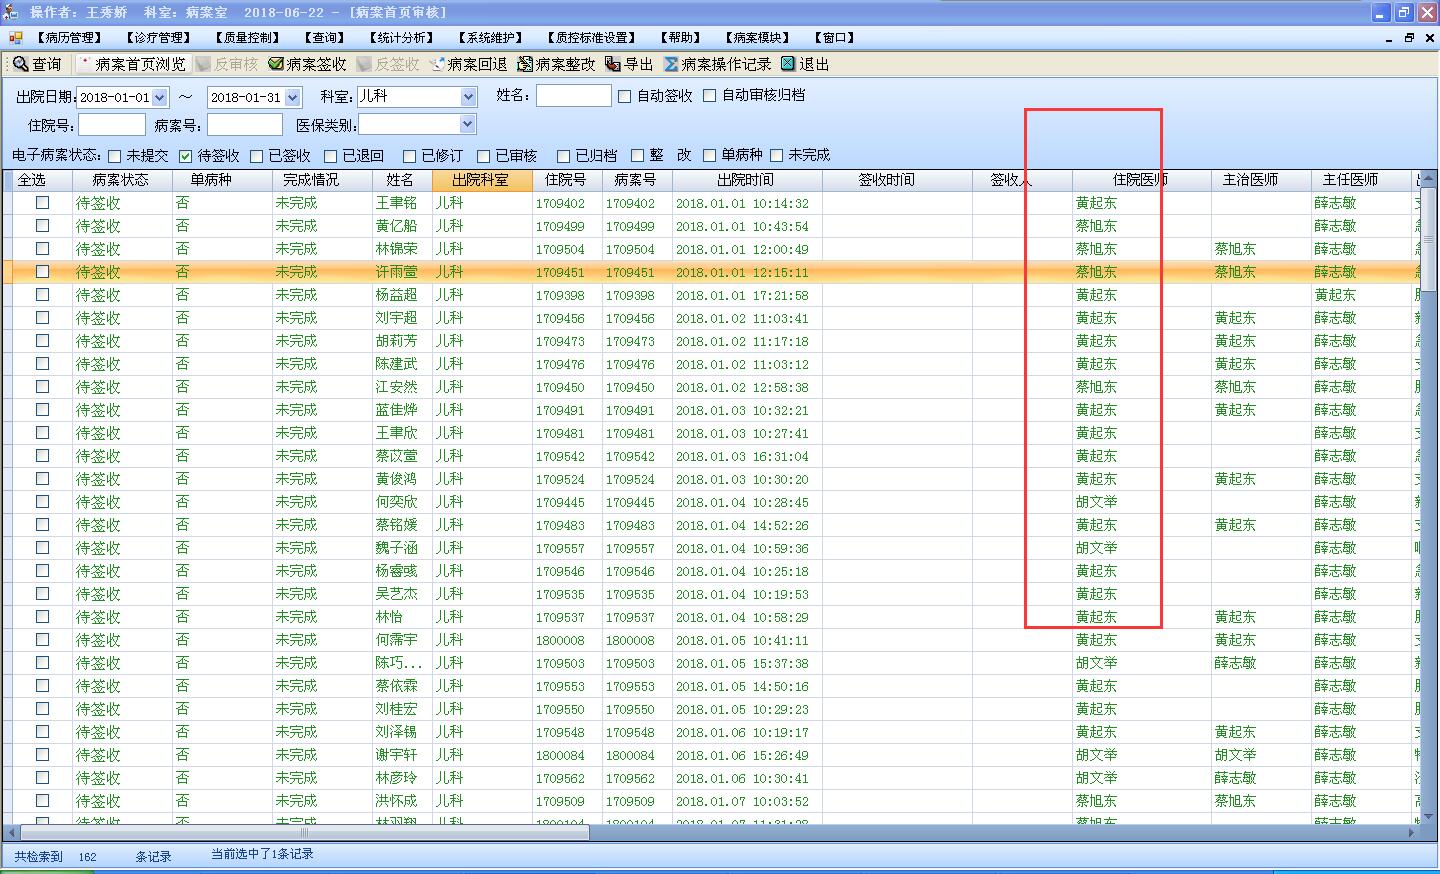Open the 帮助 menu

point(681,38)
